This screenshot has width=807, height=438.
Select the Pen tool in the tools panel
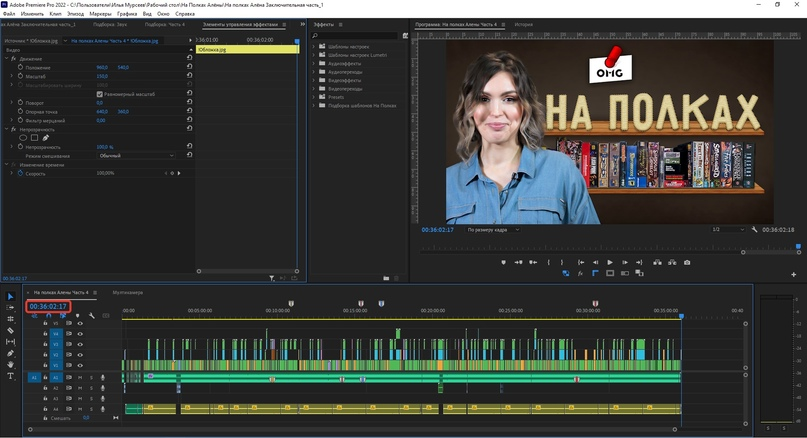pos(11,353)
